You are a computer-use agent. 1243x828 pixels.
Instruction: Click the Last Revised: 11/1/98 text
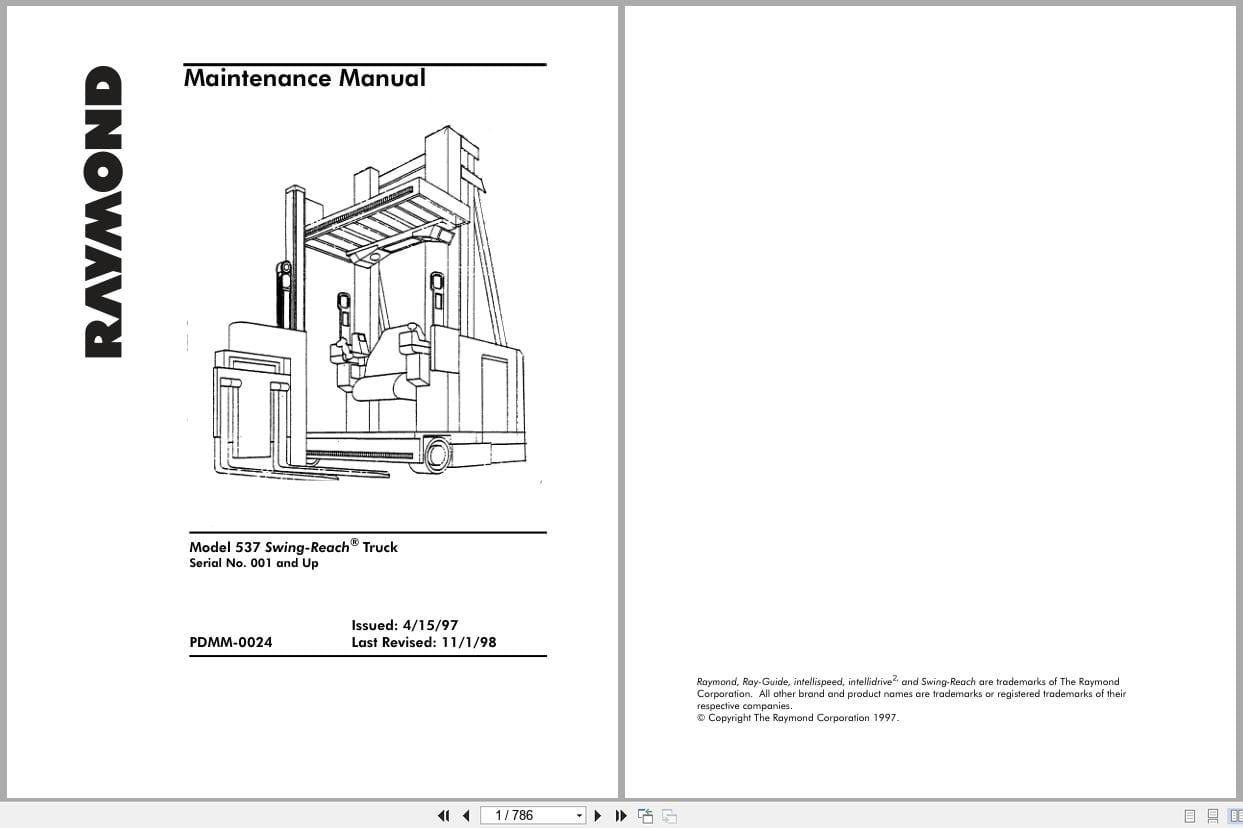424,642
